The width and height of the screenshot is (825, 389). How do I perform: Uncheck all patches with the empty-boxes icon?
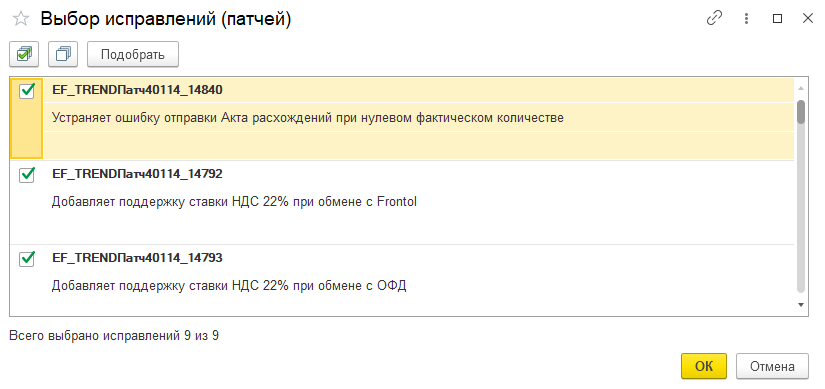pyautogui.click(x=63, y=54)
